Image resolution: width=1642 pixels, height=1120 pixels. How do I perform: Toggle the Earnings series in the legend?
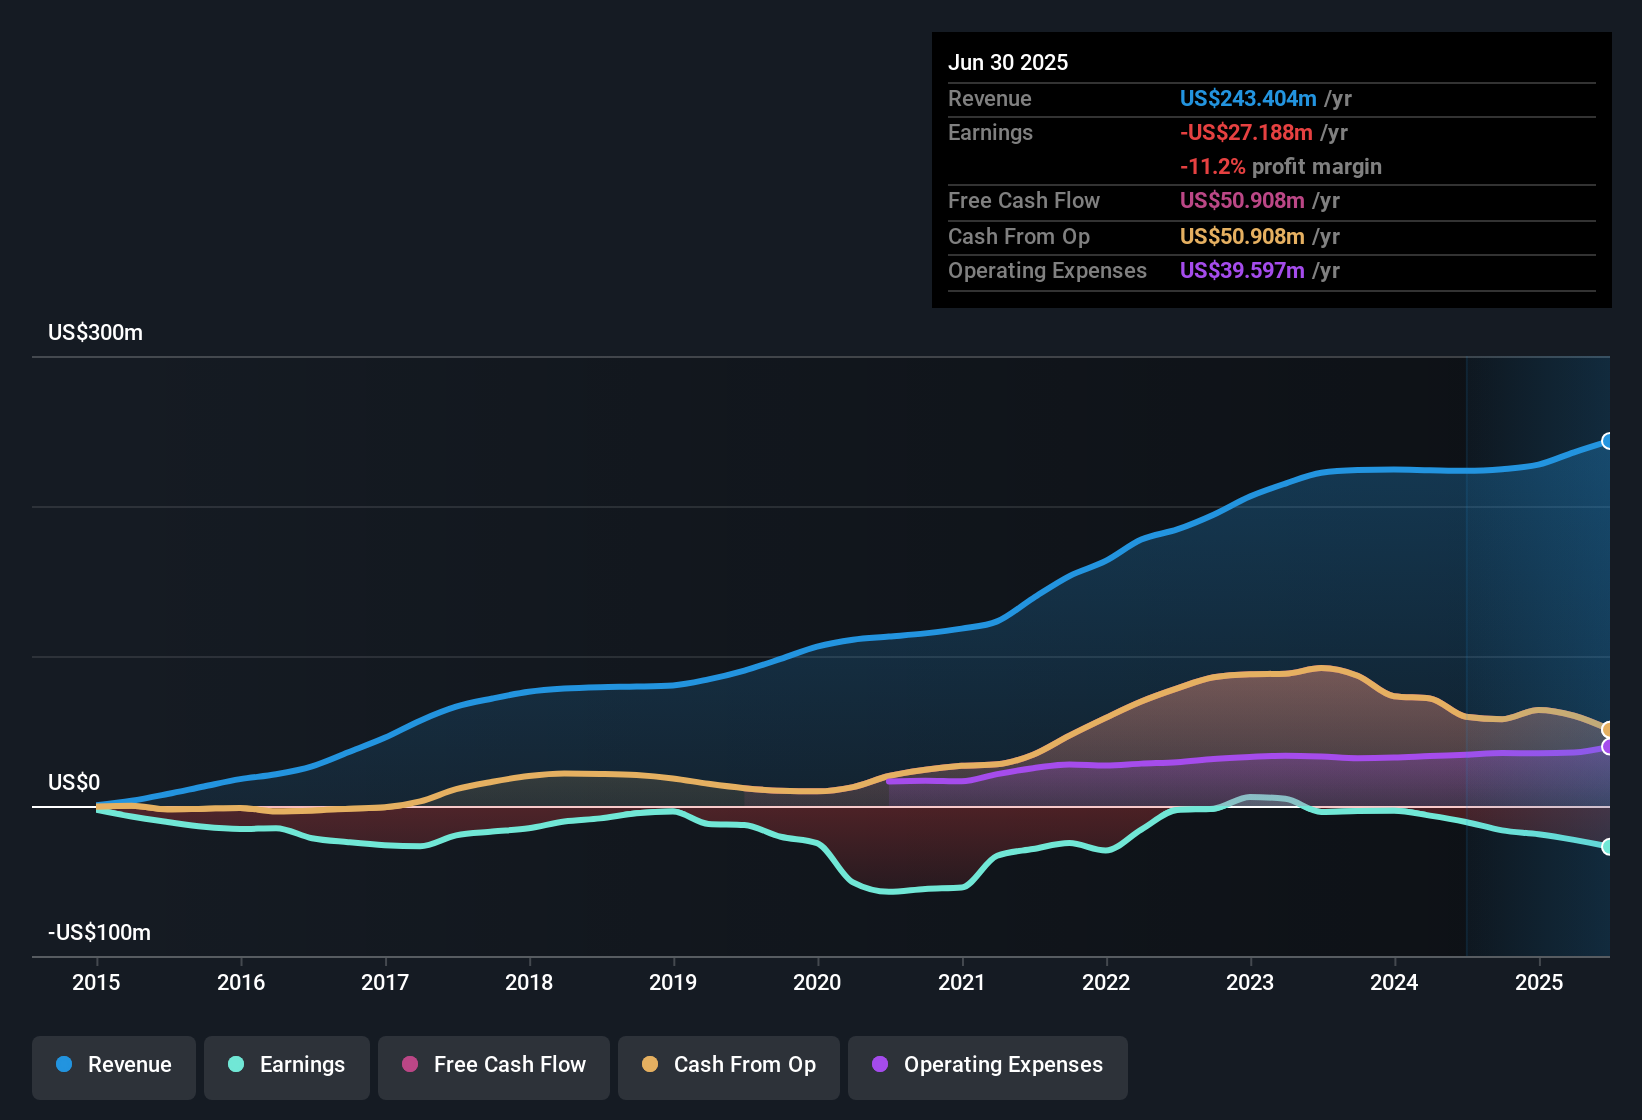(x=301, y=1064)
